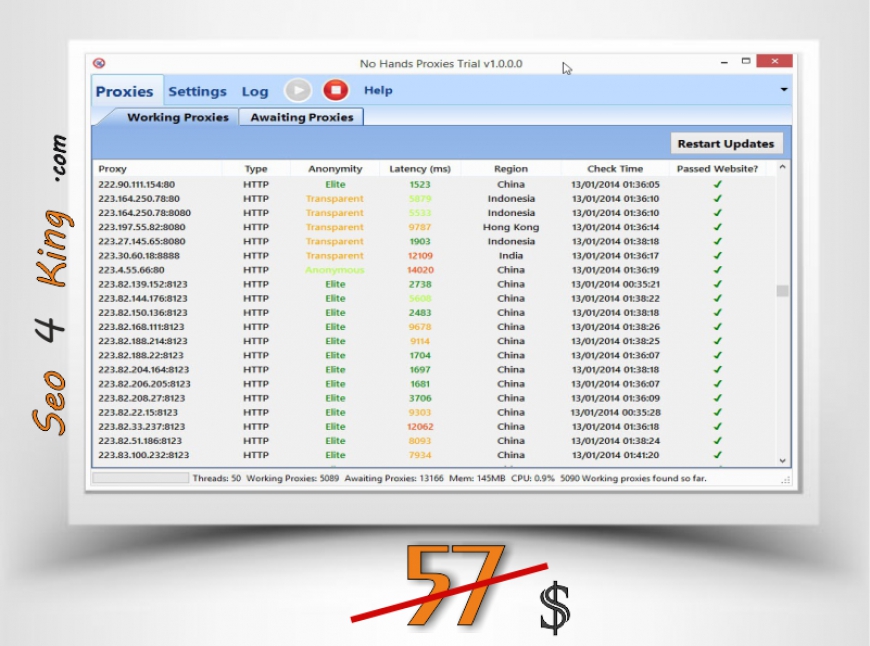Sort by the Anonymity column header

point(335,169)
